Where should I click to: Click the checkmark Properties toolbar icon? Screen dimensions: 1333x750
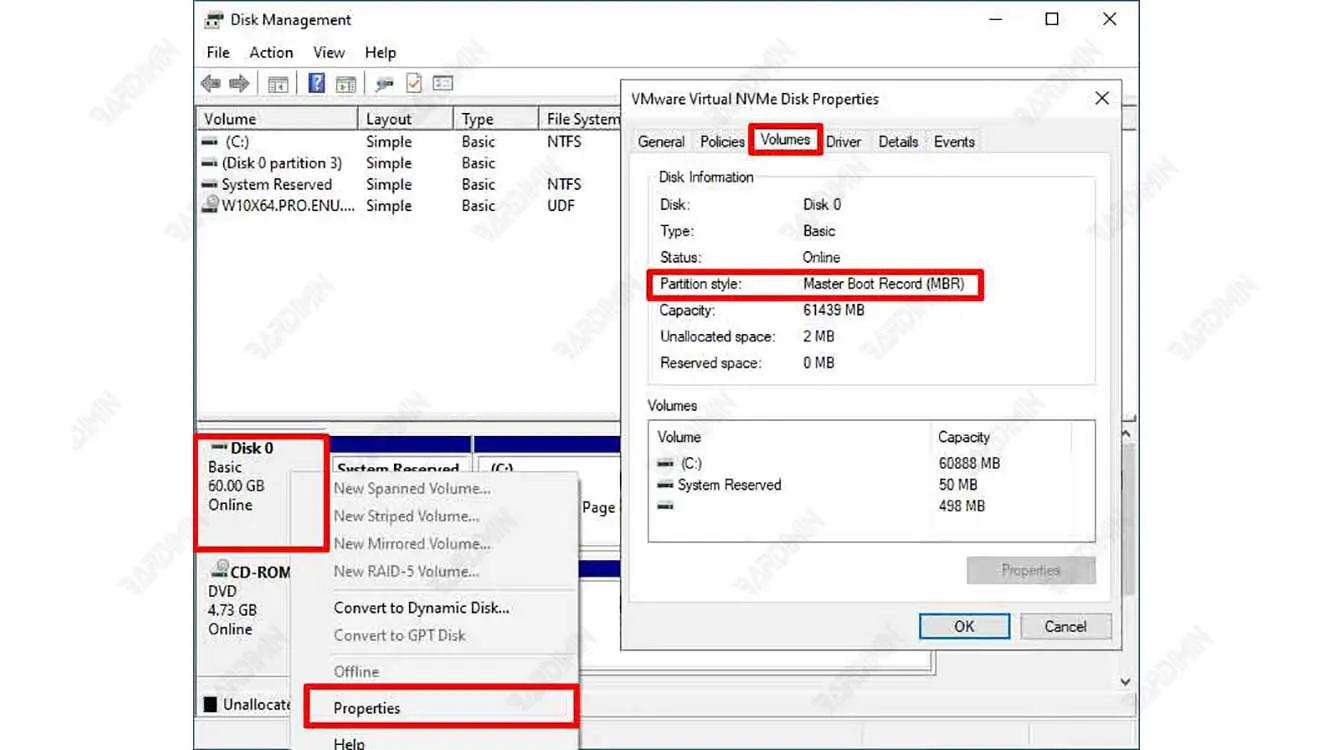413,84
